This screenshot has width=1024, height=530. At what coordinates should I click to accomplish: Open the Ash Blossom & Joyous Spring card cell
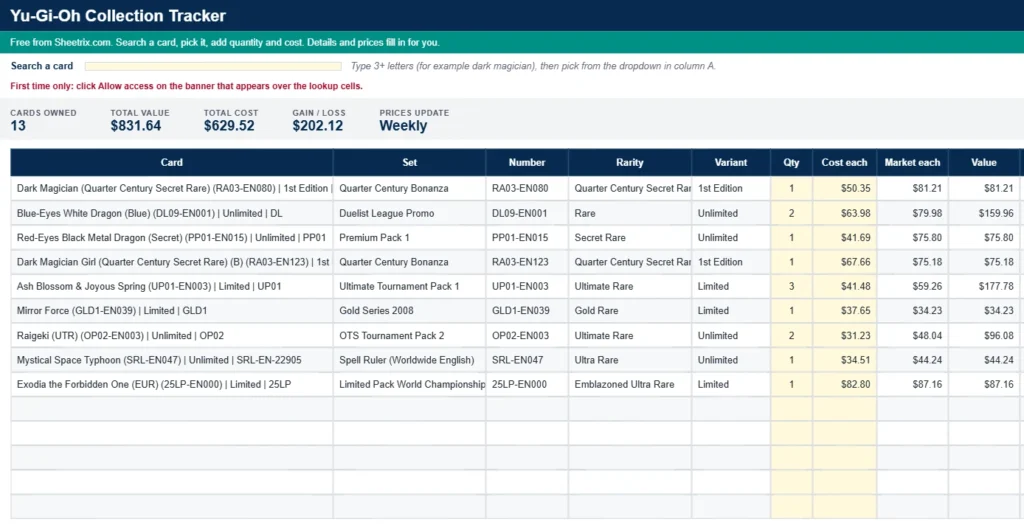tap(172, 286)
